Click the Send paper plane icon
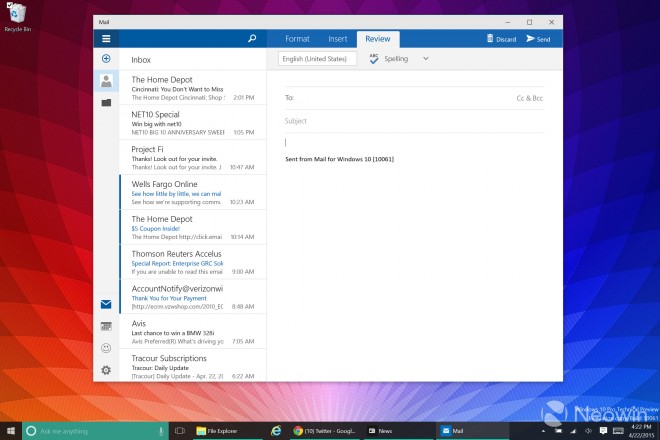The height and width of the screenshot is (440, 660). (x=530, y=39)
